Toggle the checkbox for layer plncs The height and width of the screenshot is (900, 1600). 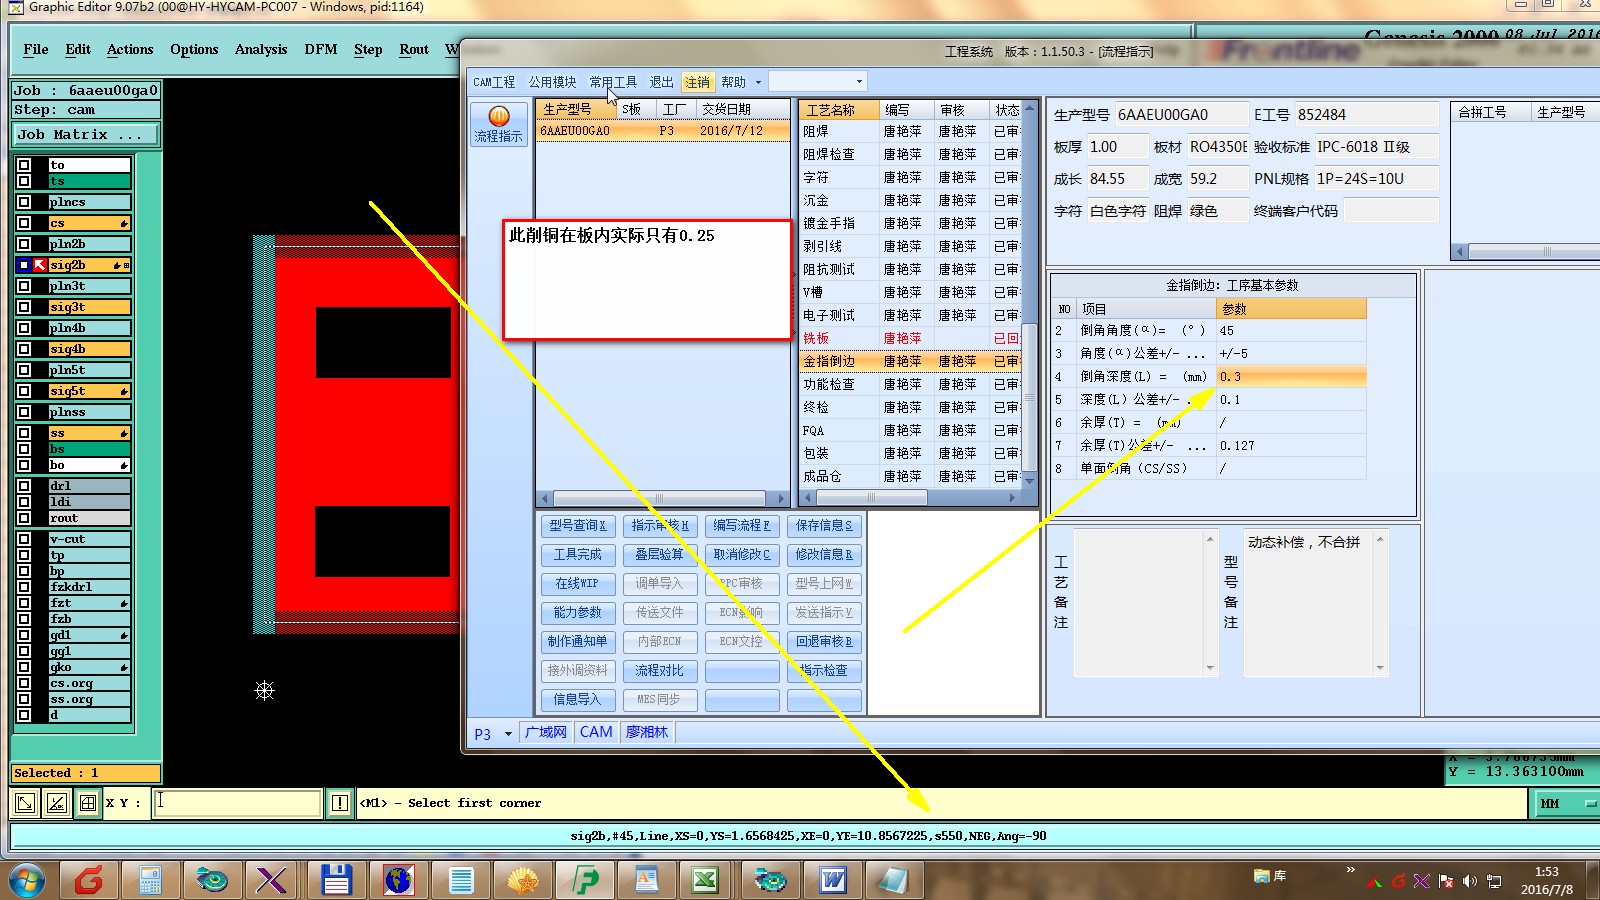[24, 202]
